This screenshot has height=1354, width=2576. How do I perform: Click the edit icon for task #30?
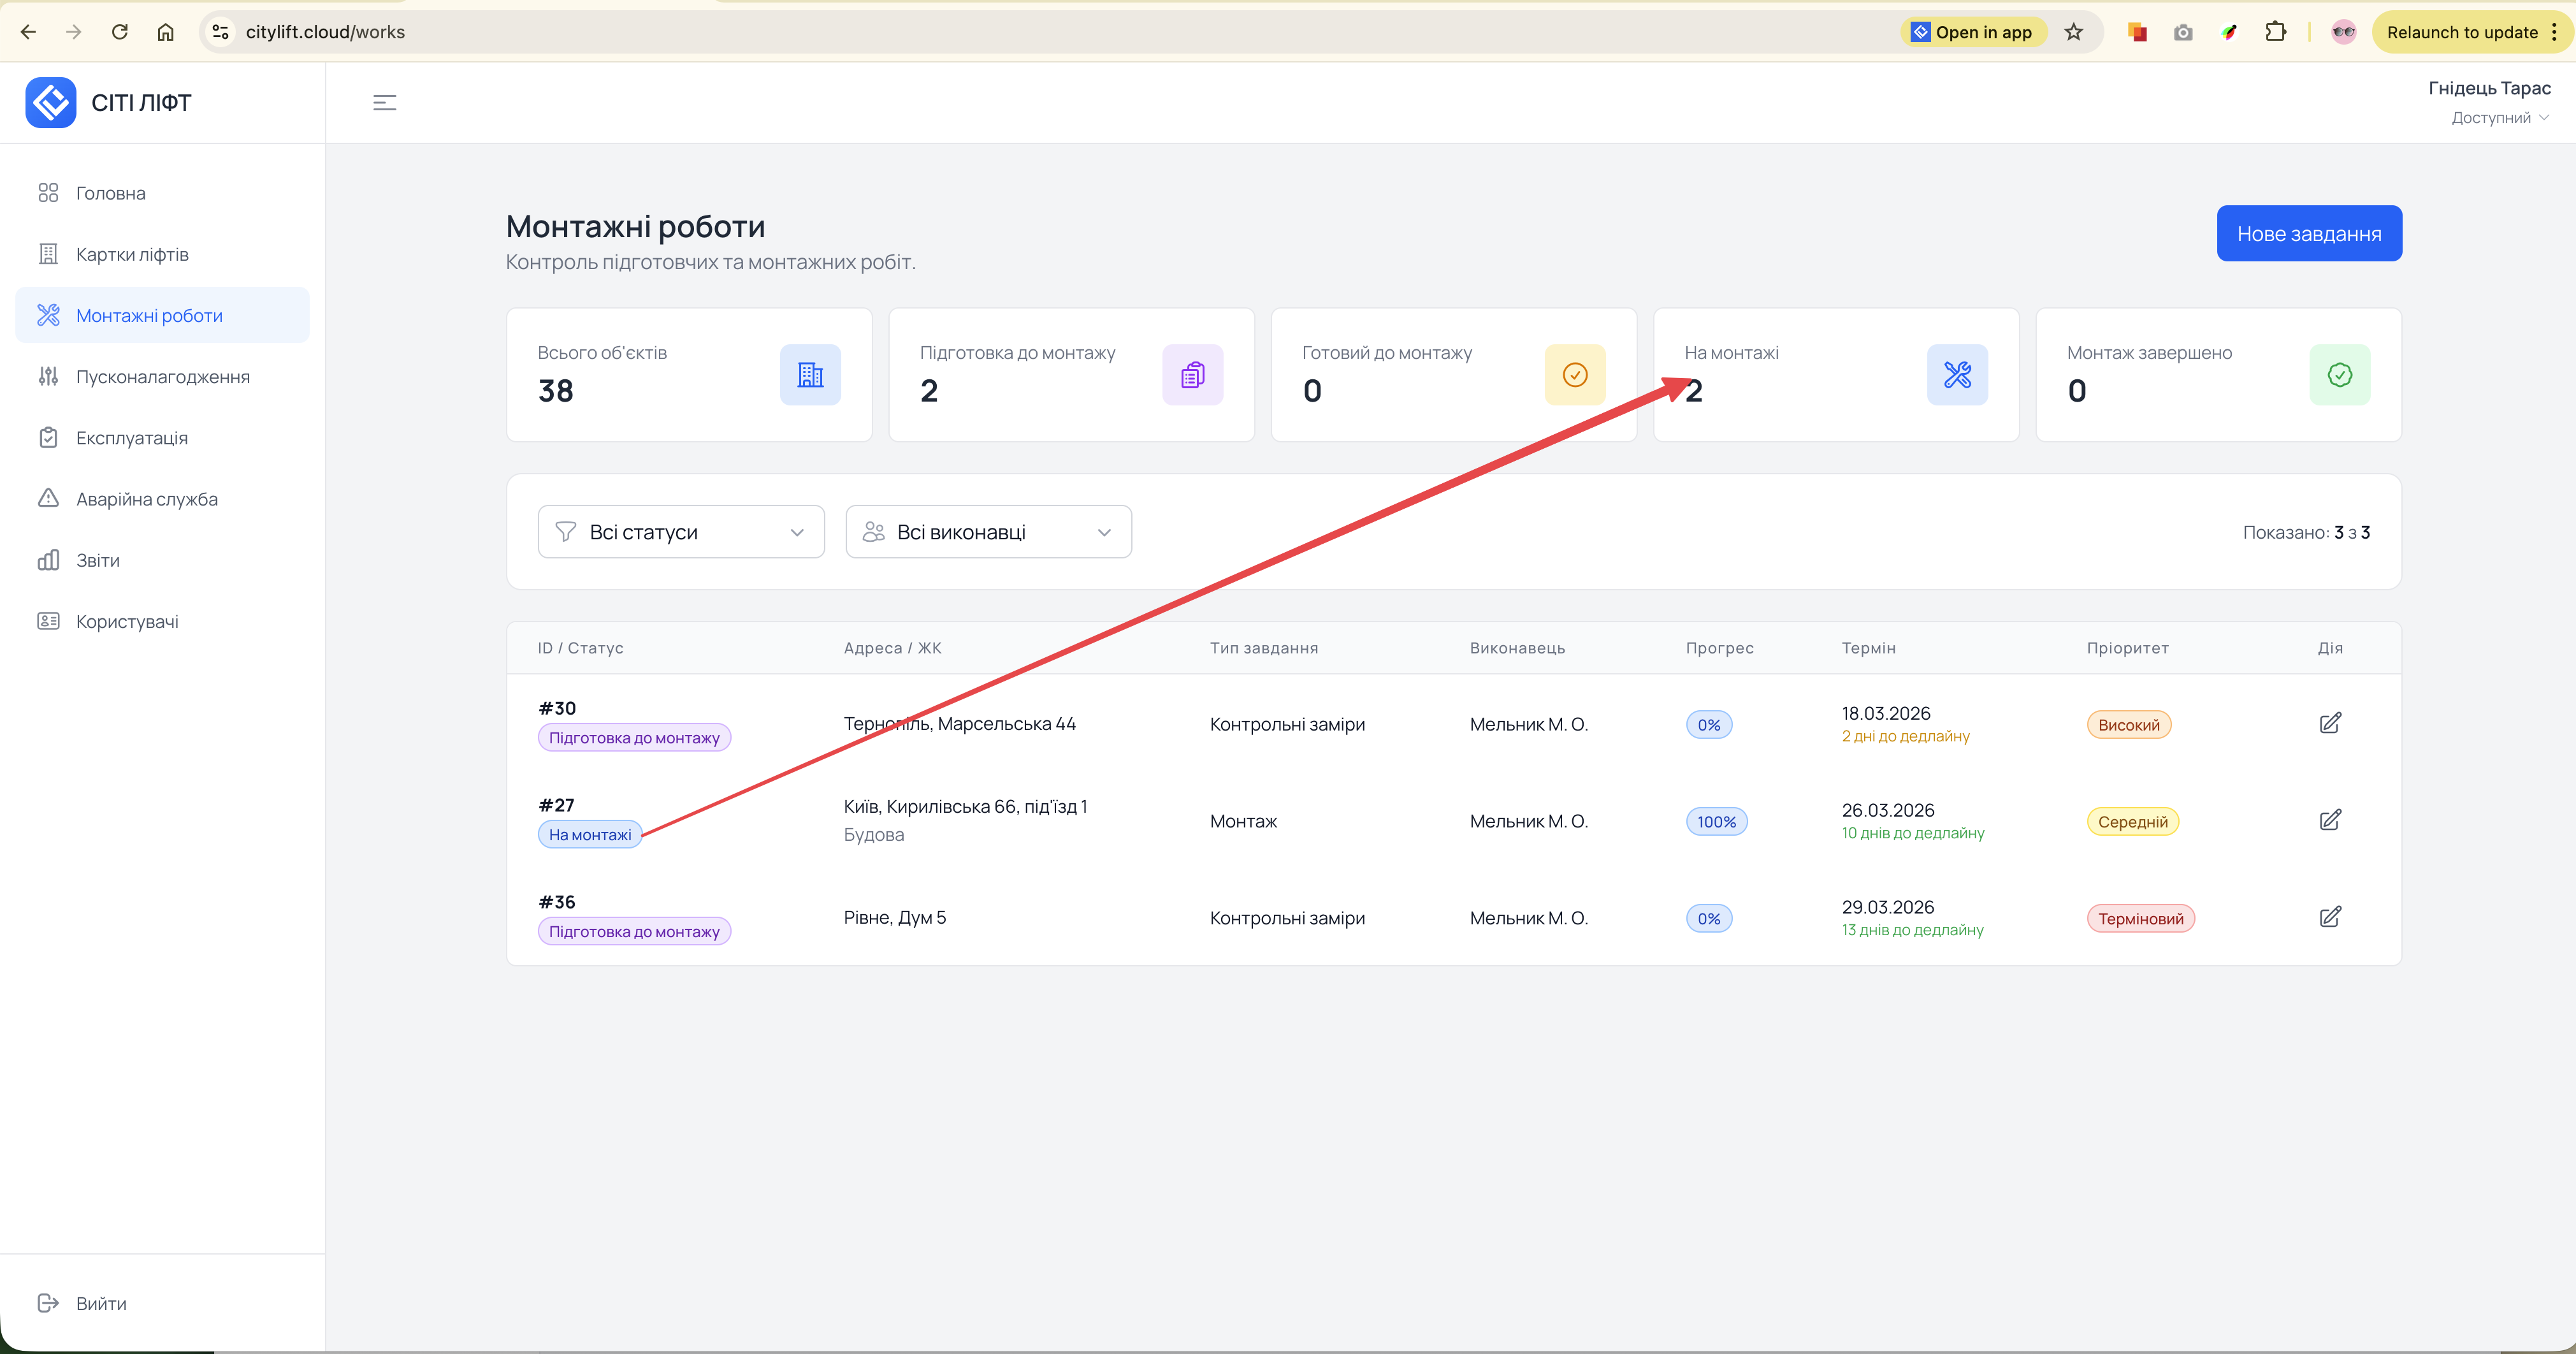click(2329, 723)
